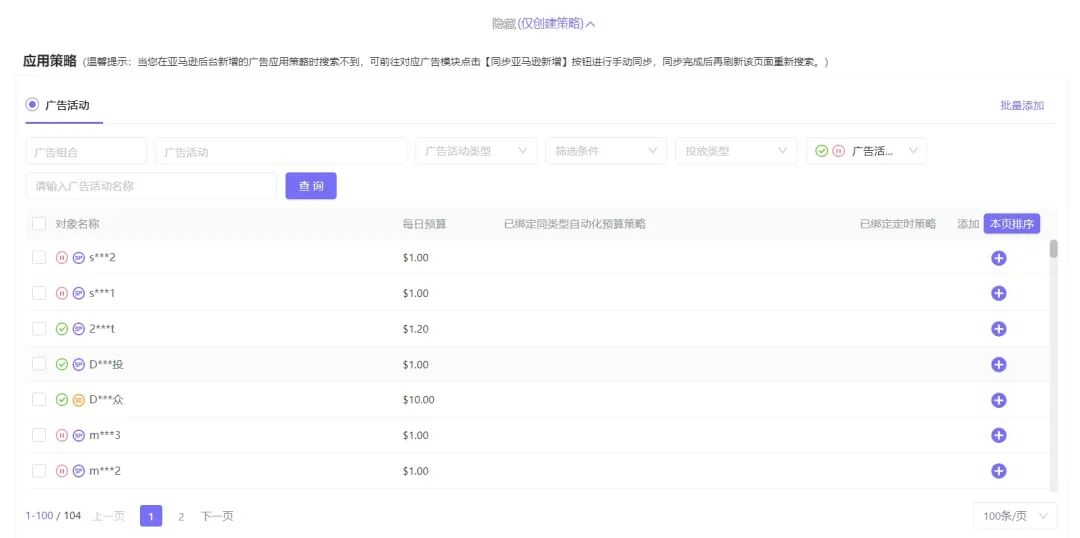Click the SP type badge of s***2
The width and height of the screenshot is (1080, 538).
pos(79,258)
